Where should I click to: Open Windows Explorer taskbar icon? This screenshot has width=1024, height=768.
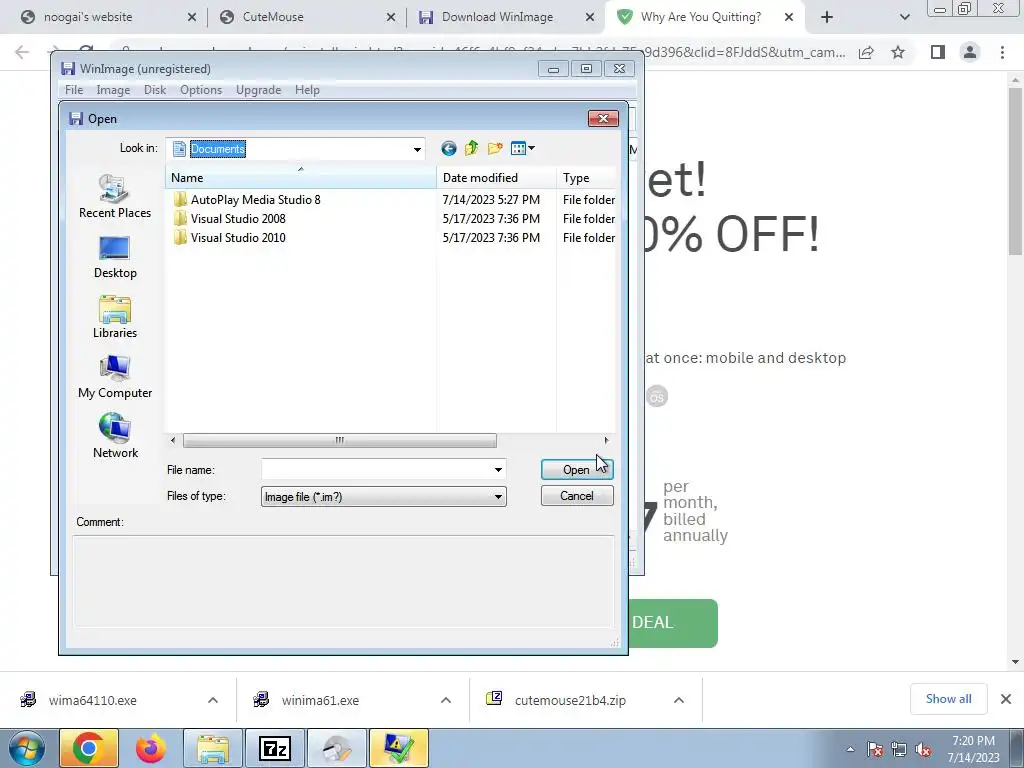tap(213, 748)
